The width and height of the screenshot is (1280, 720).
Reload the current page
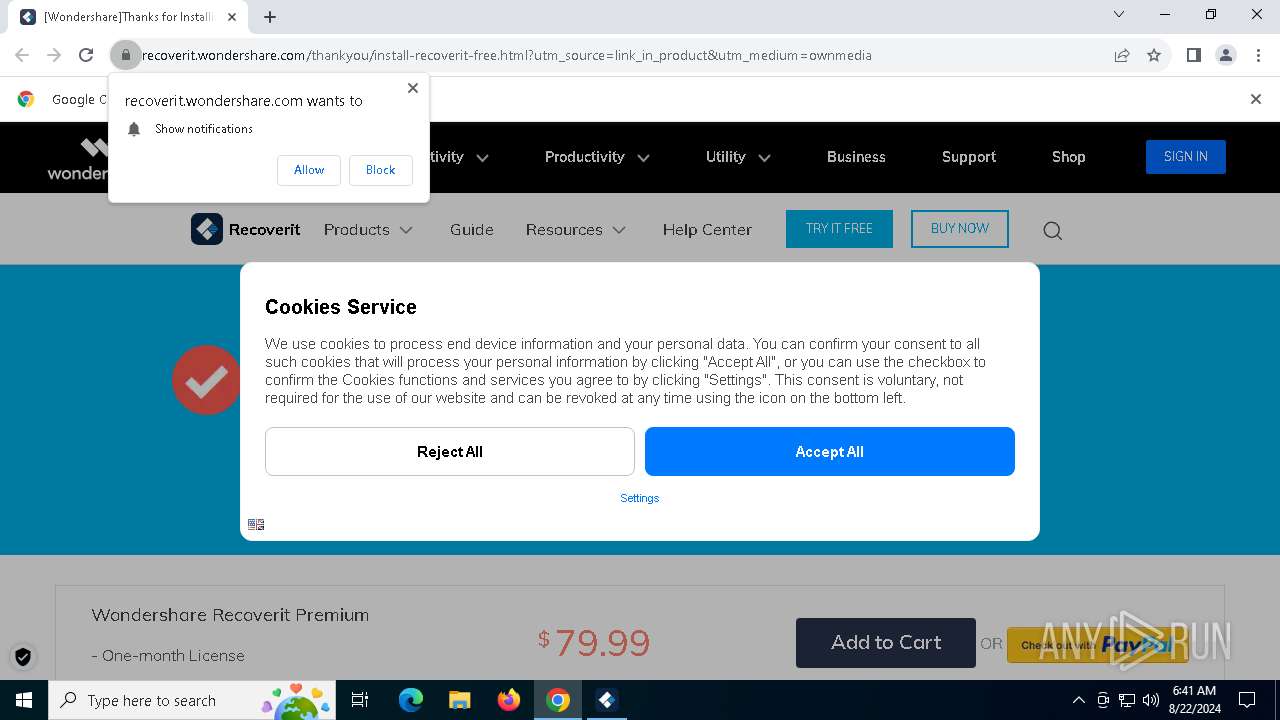86,55
